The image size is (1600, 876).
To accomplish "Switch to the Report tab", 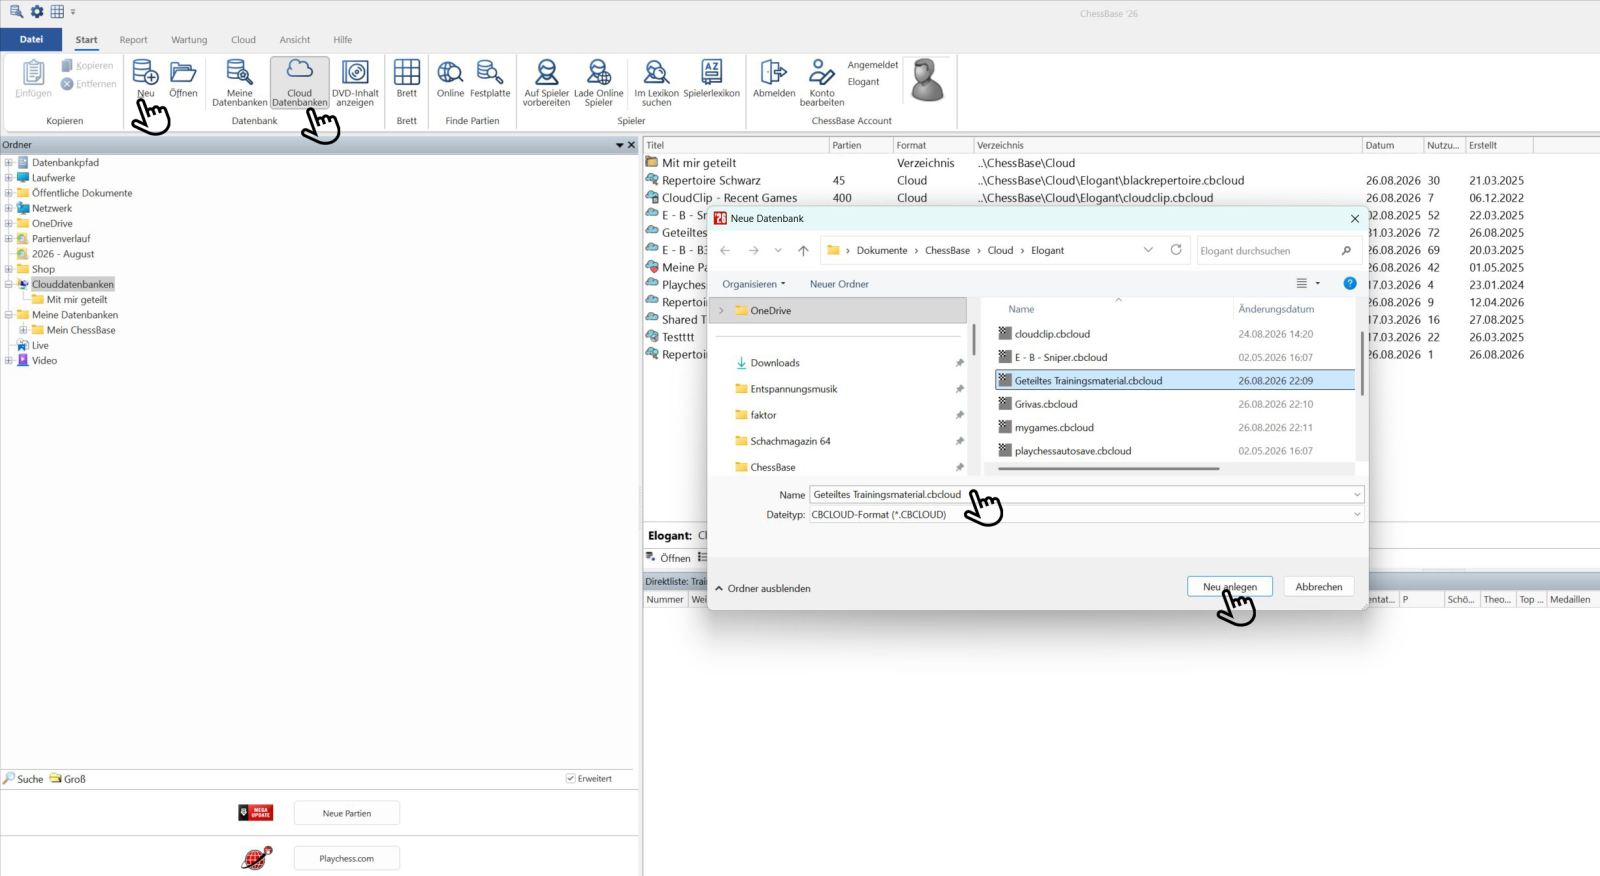I will (133, 40).
